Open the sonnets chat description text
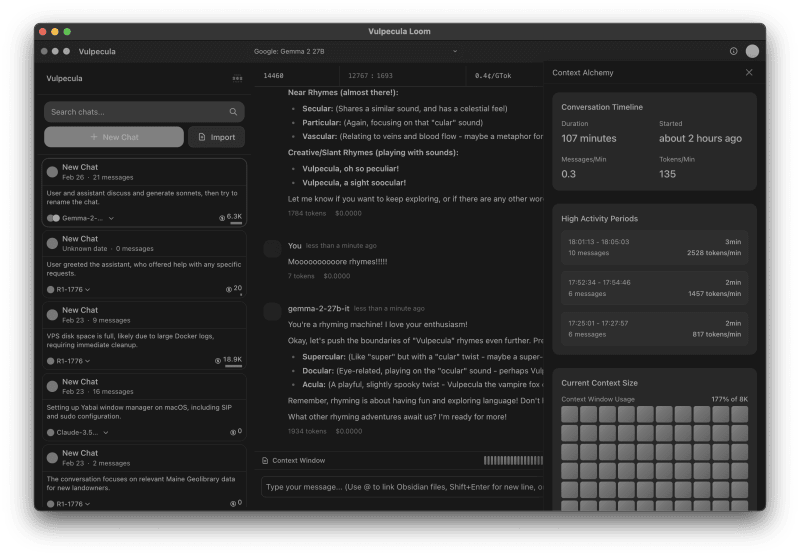The width and height of the screenshot is (800, 556). 142,197
